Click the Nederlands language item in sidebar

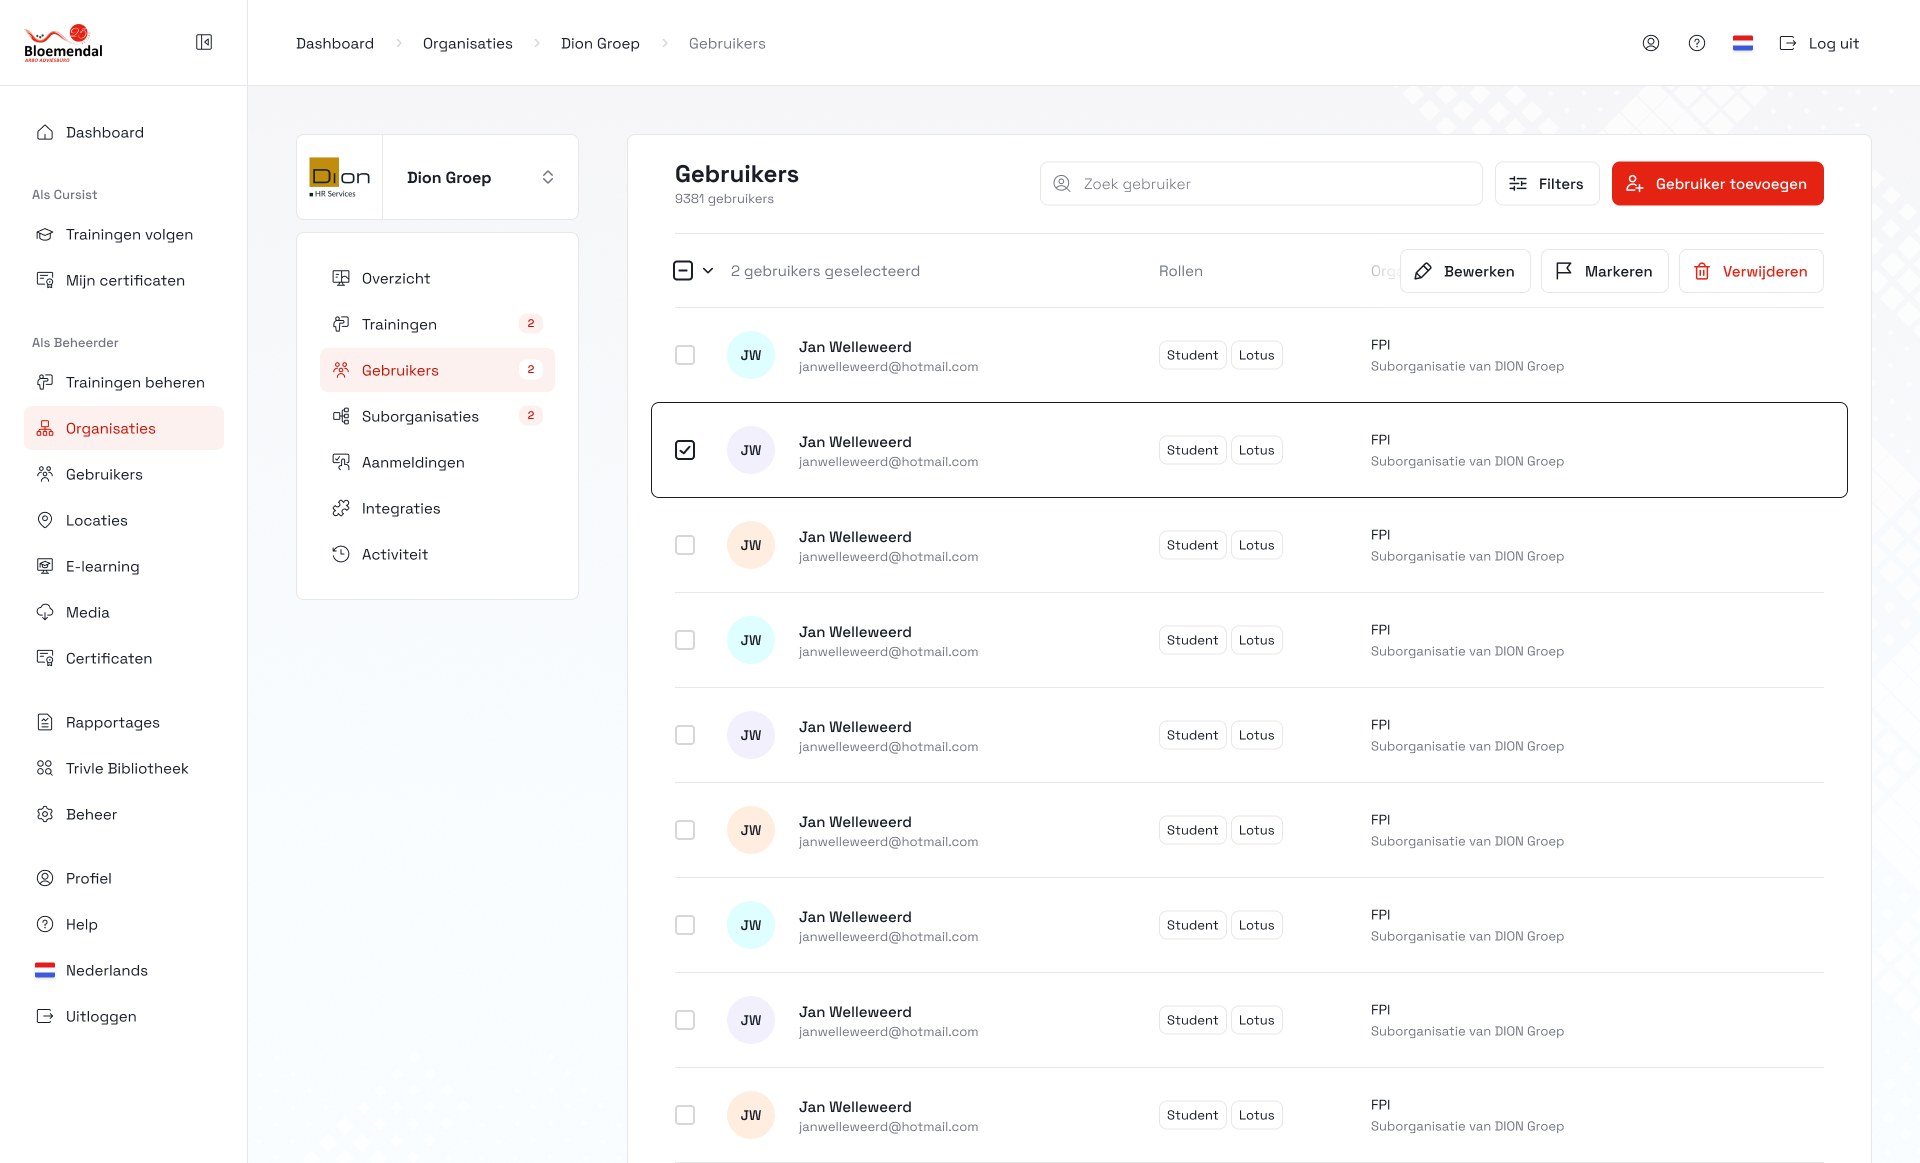pyautogui.click(x=124, y=970)
